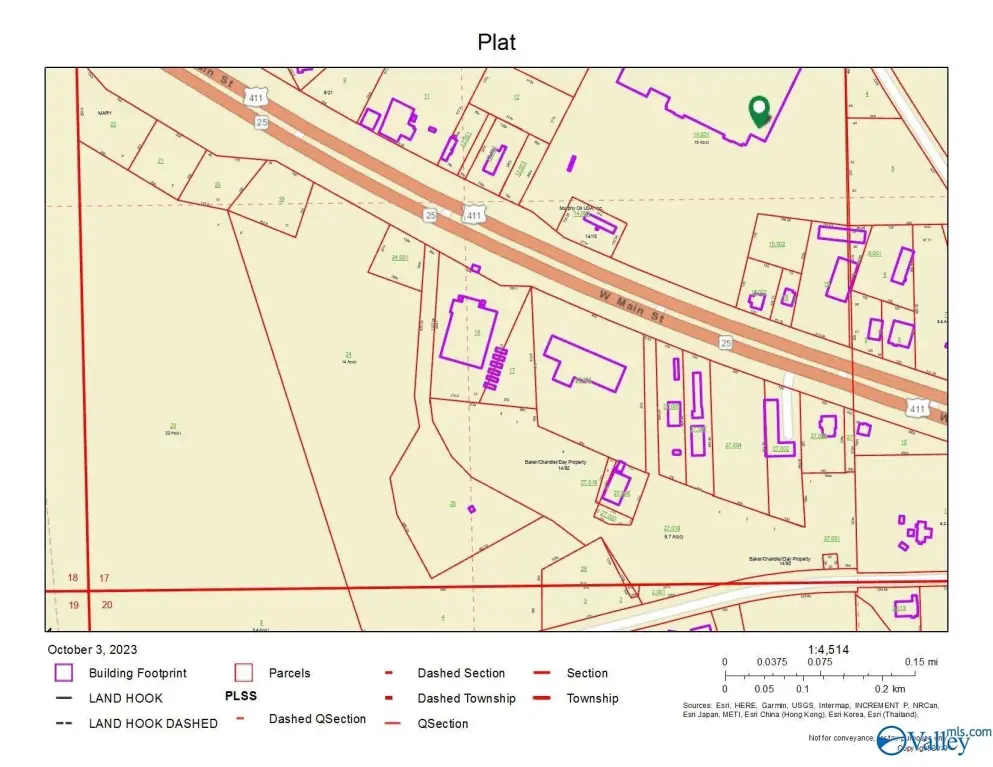Click the 411 shield paired horizontally with 25
Screen dimensions: 993x767
point(473,215)
